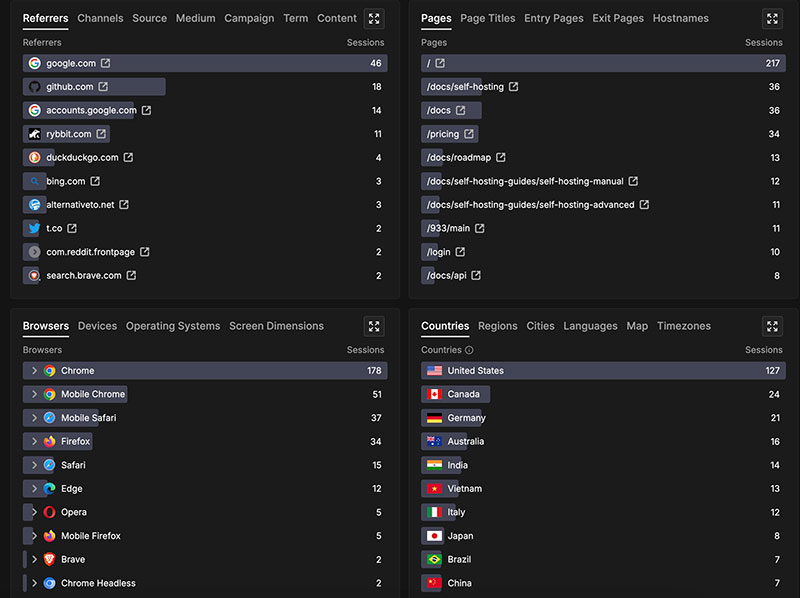Filter by Germany country row
Image resolution: width=800 pixels, height=598 pixels.
pos(603,417)
